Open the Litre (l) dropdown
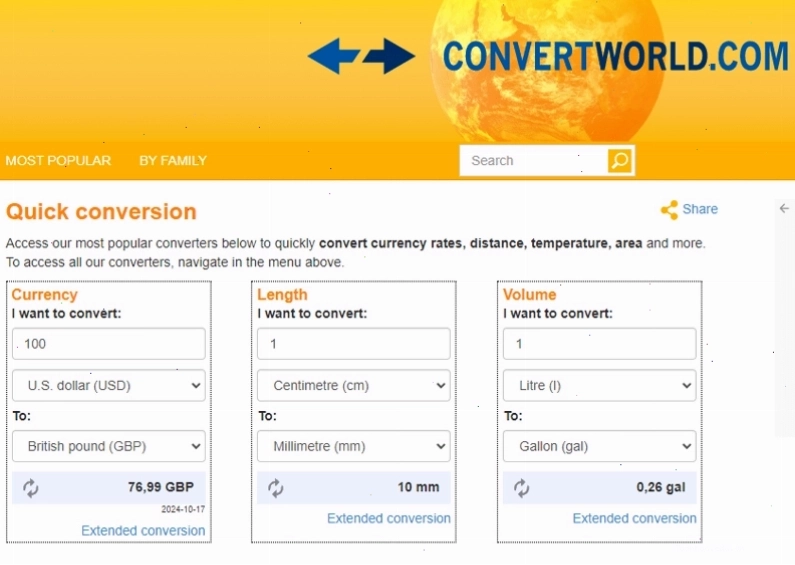This screenshot has height=565, width=795. [600, 385]
